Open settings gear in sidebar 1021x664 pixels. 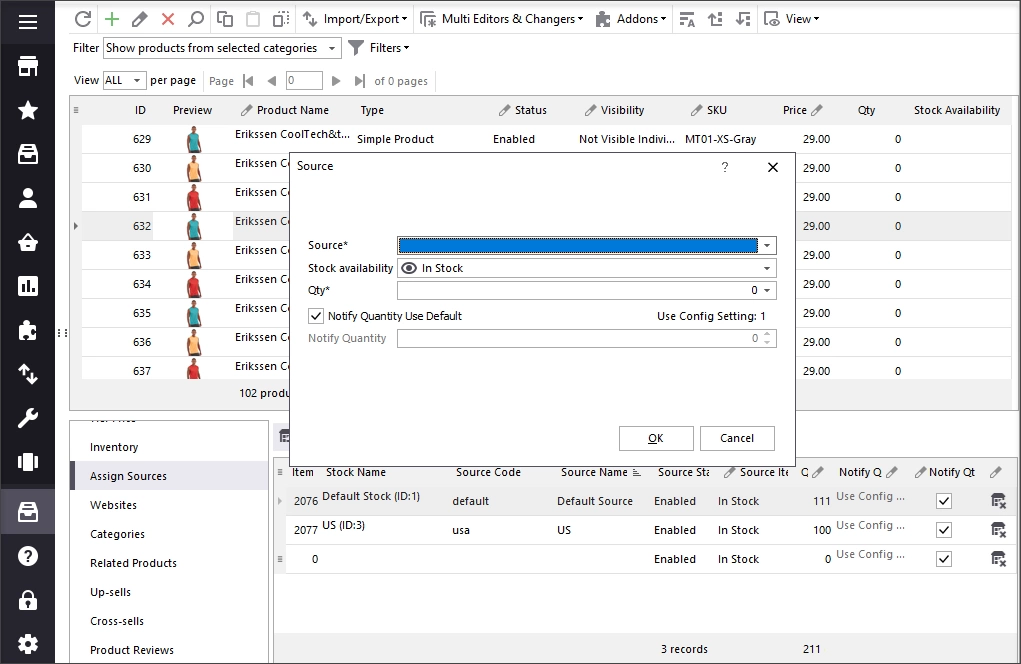(27, 644)
